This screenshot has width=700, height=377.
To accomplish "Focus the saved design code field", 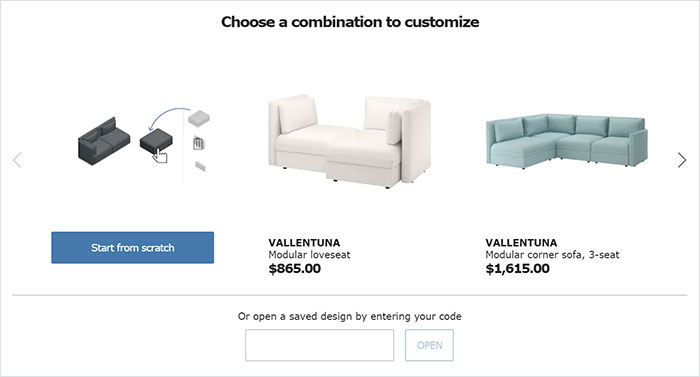I will pyautogui.click(x=320, y=345).
